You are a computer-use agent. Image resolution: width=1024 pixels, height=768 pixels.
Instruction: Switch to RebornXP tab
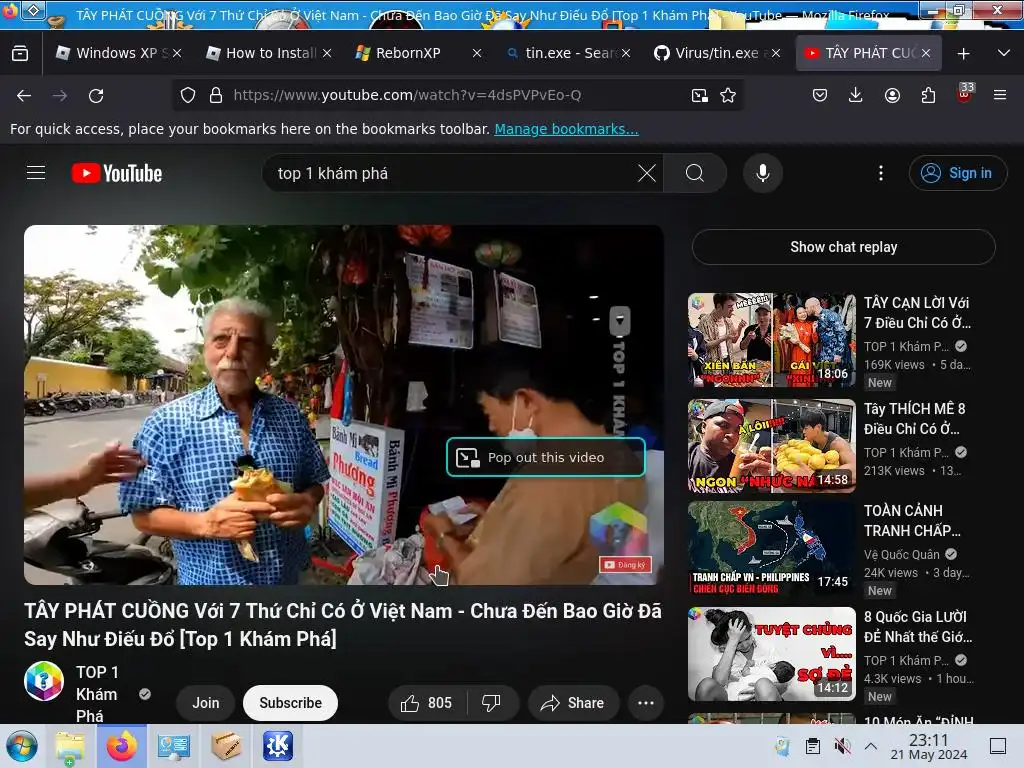point(418,53)
